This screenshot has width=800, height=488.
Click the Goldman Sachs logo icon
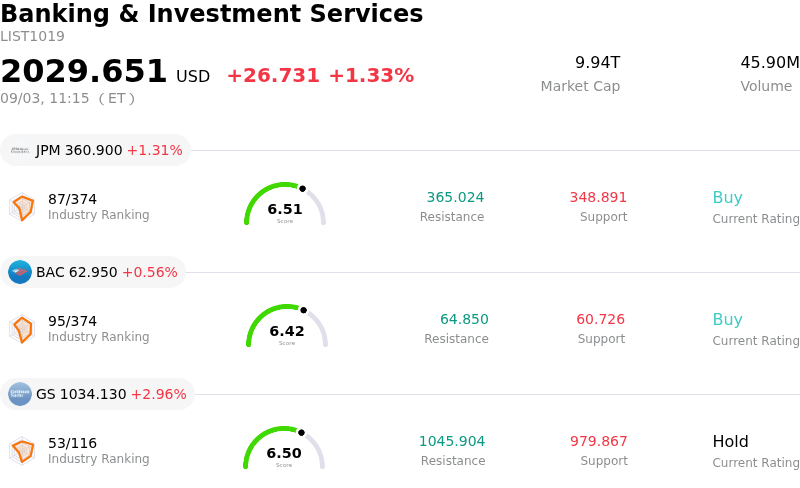click(x=20, y=394)
